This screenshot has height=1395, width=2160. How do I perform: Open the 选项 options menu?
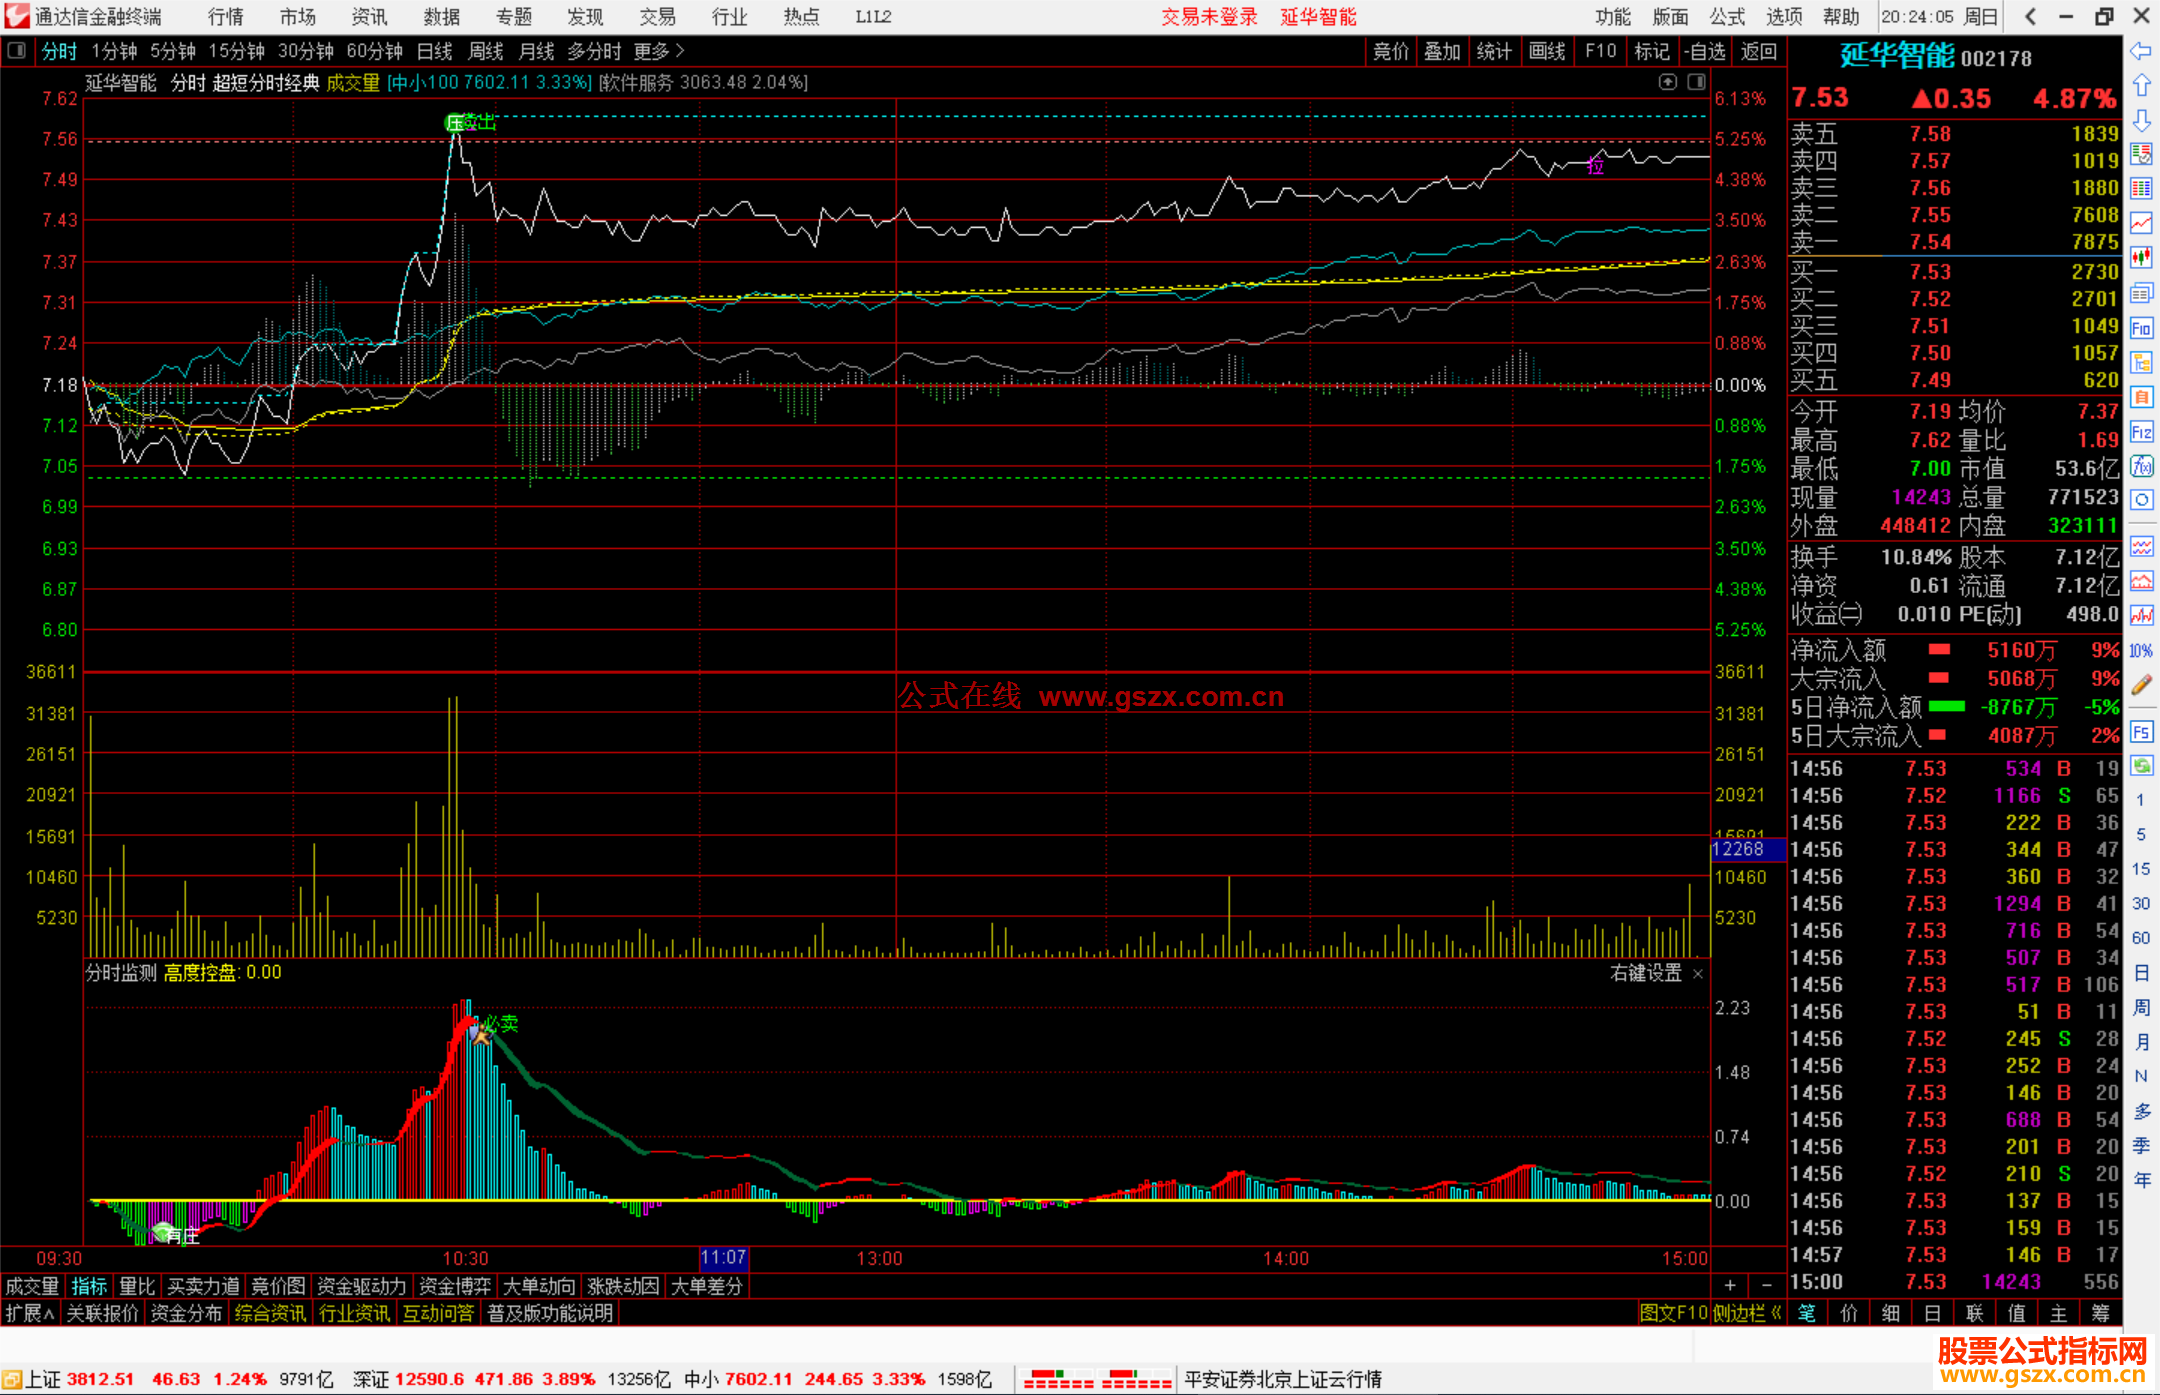pyautogui.click(x=1784, y=16)
